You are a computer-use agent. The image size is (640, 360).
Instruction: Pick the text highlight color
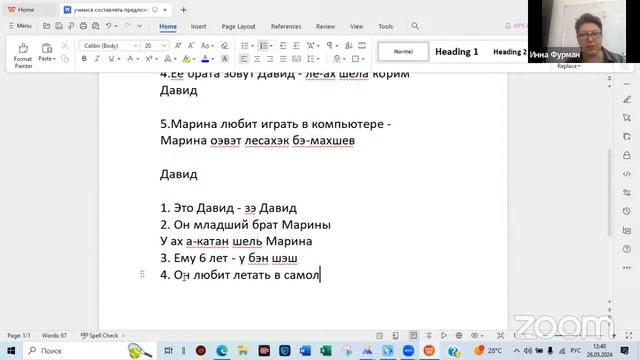pyautogui.click(x=187, y=59)
